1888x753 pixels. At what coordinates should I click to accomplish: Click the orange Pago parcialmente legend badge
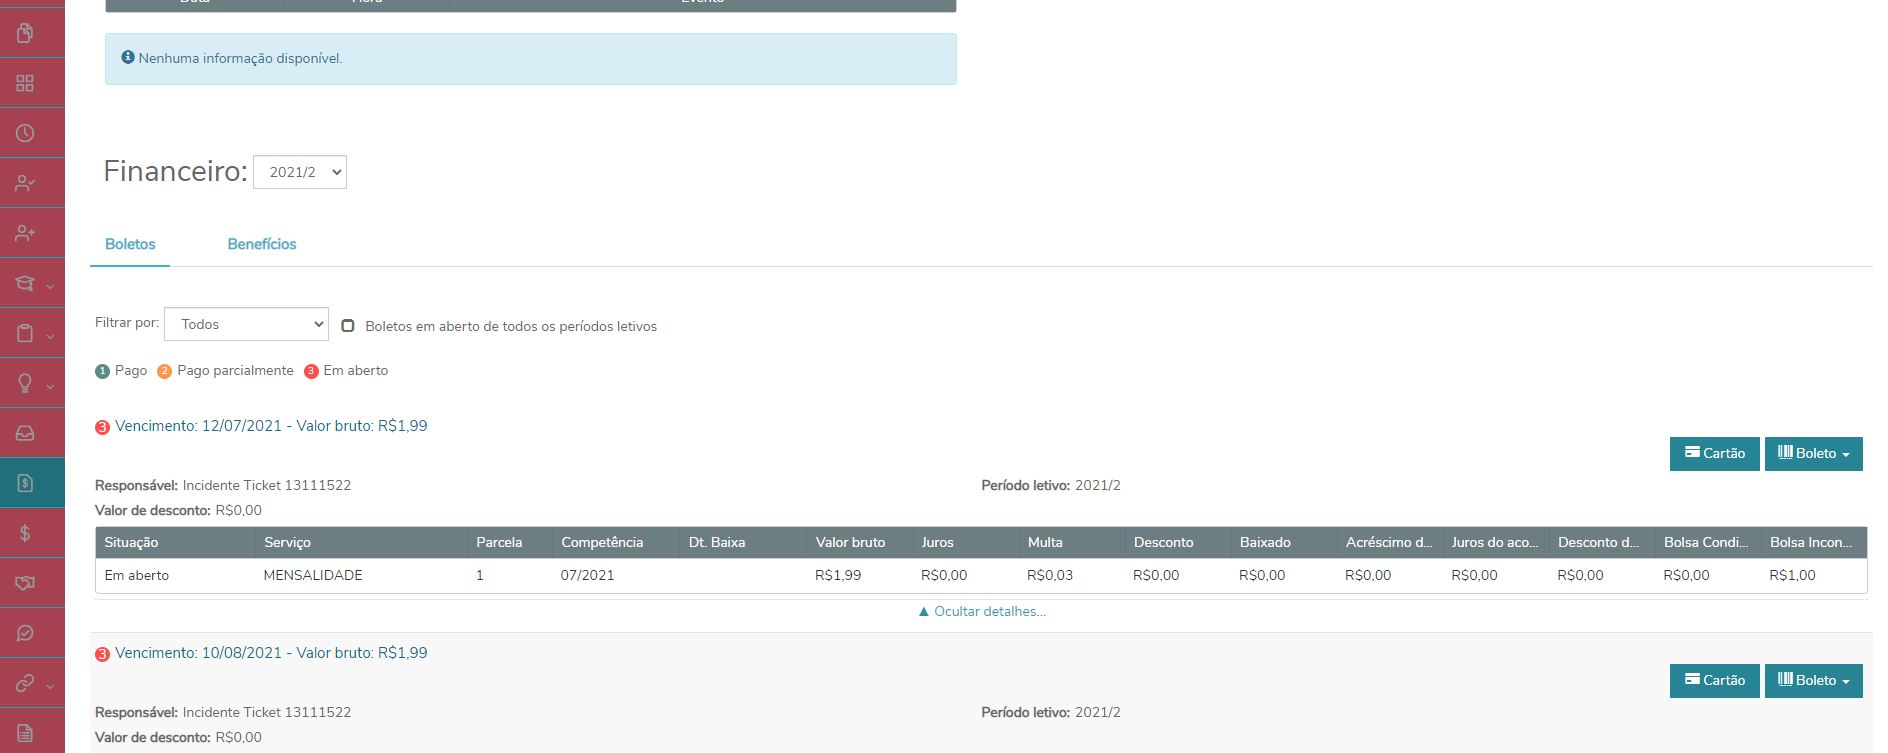coord(164,371)
